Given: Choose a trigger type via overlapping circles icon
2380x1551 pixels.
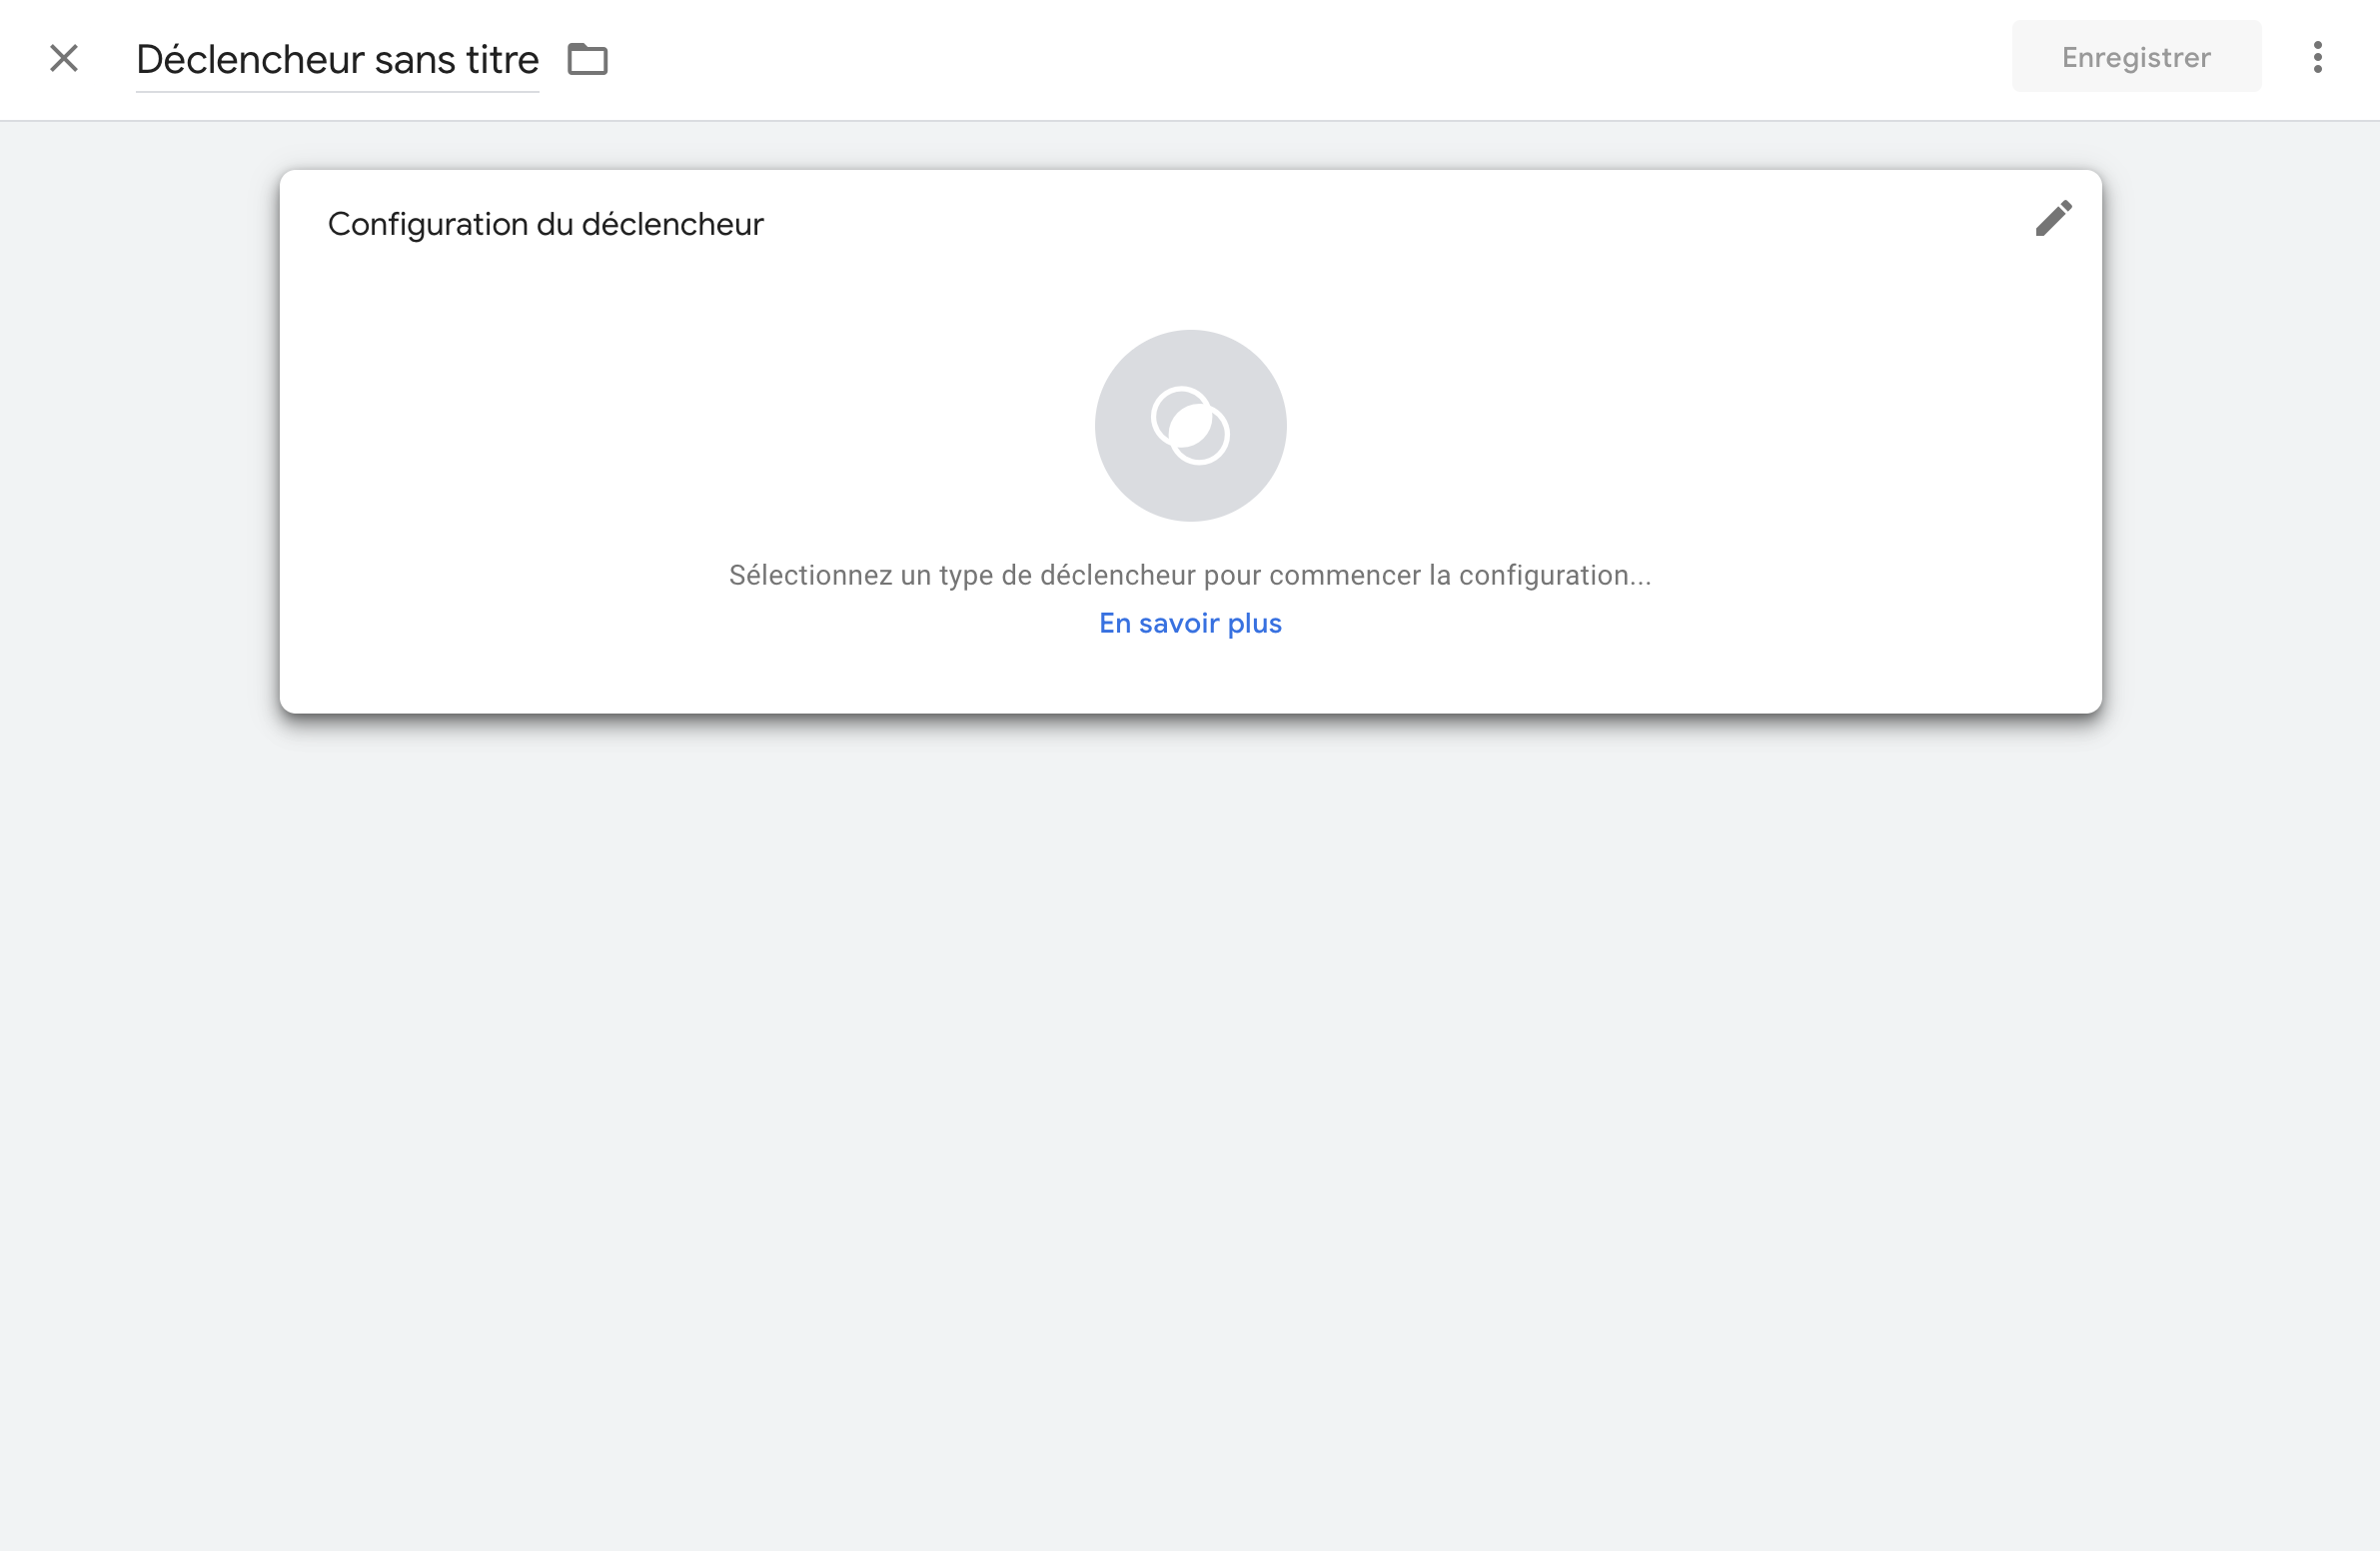Looking at the screenshot, I should tap(1190, 425).
